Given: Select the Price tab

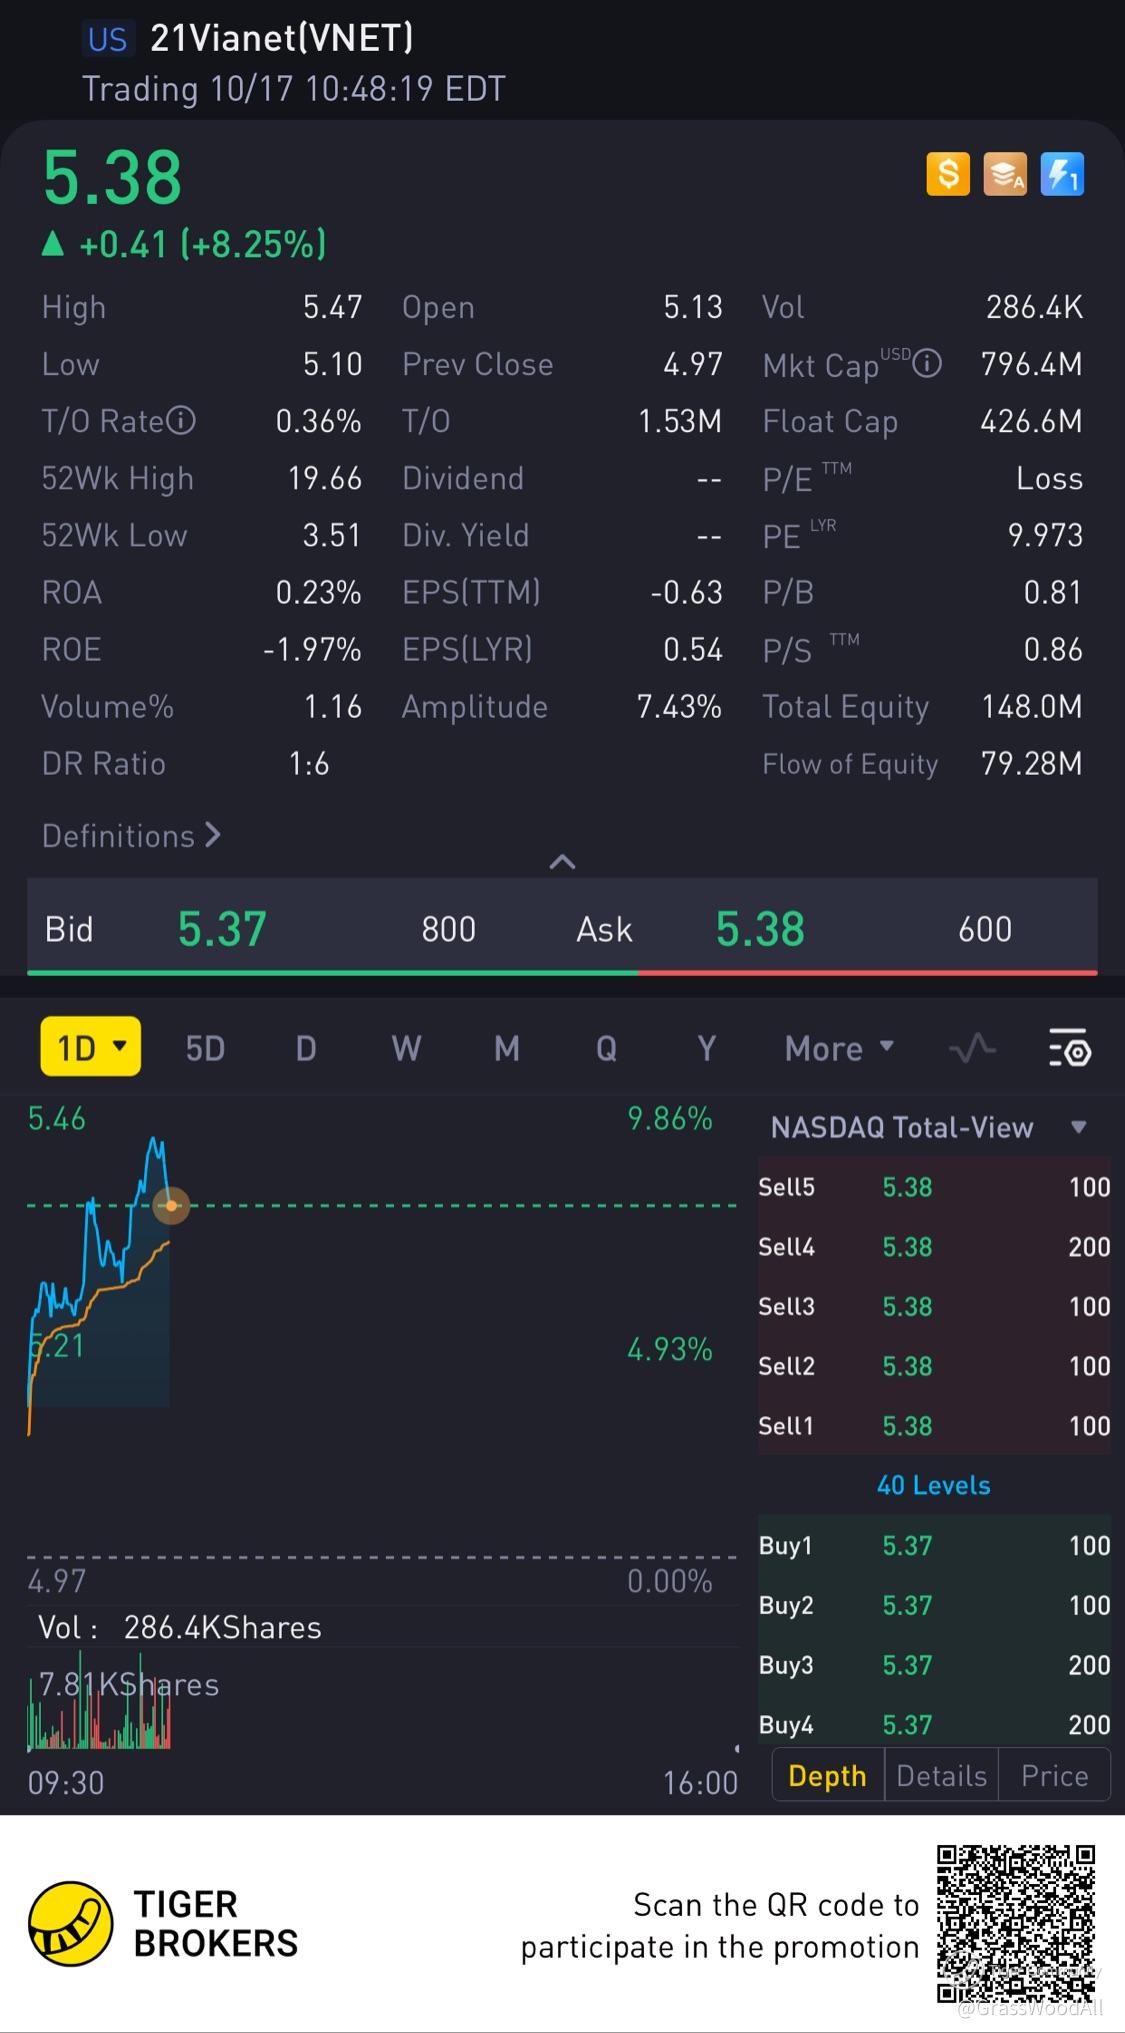Looking at the screenshot, I should point(1054,1775).
